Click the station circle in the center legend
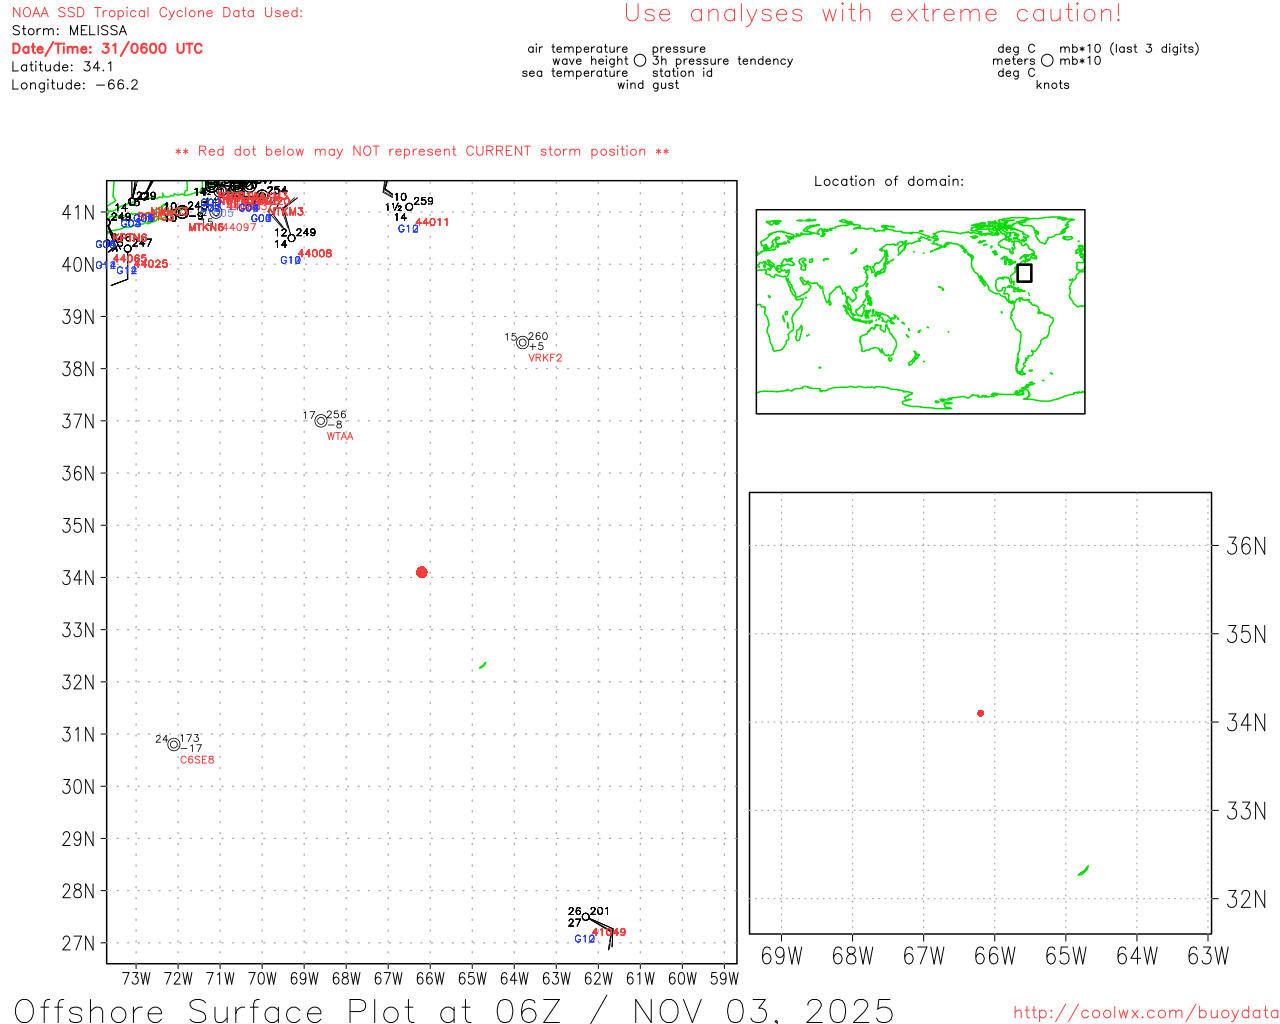Image resolution: width=1280 pixels, height=1024 pixels. [x=640, y=61]
